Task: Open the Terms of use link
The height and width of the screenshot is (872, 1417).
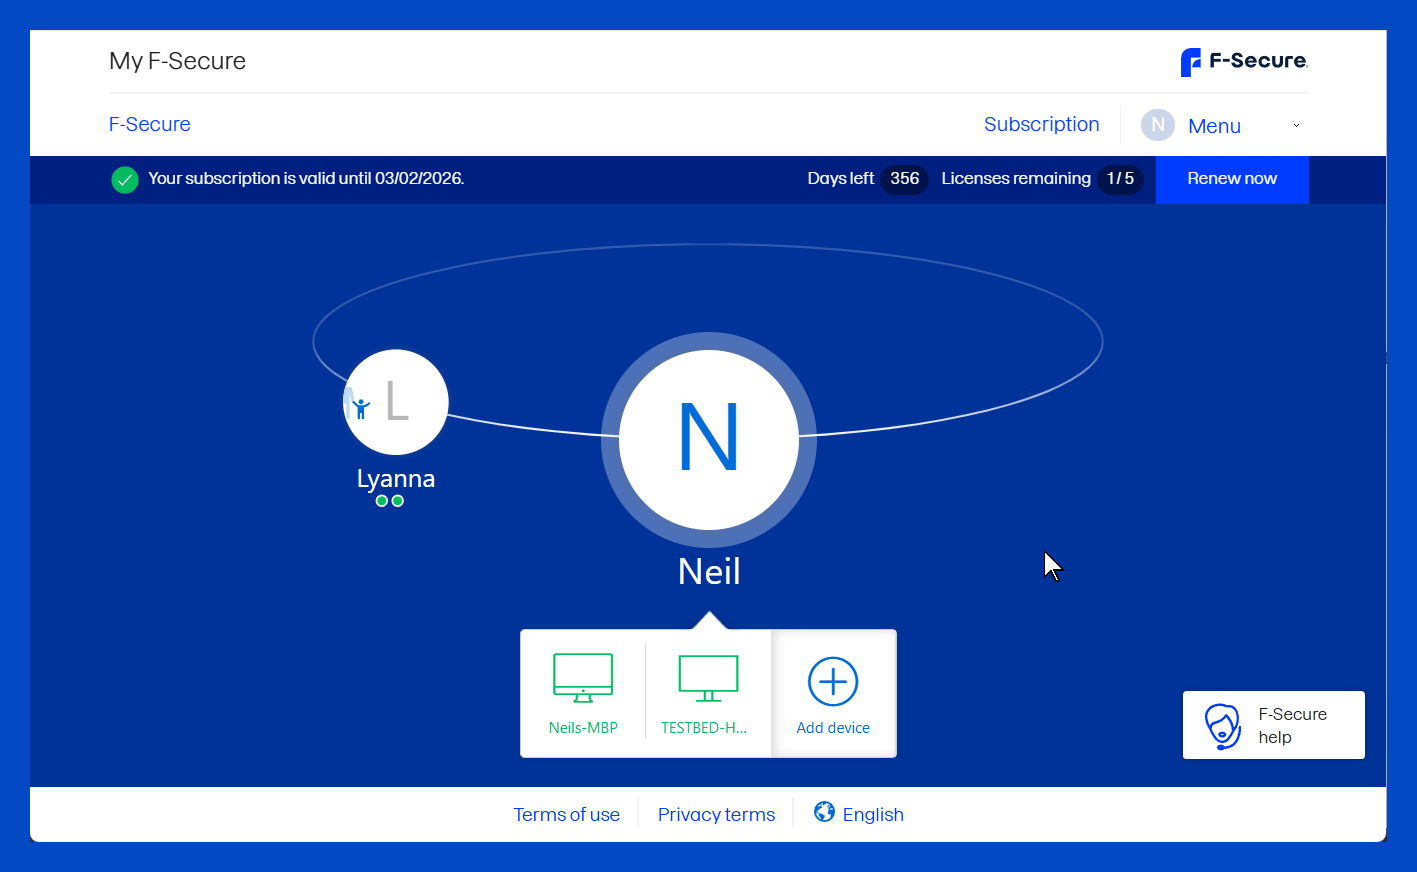Action: point(567,815)
